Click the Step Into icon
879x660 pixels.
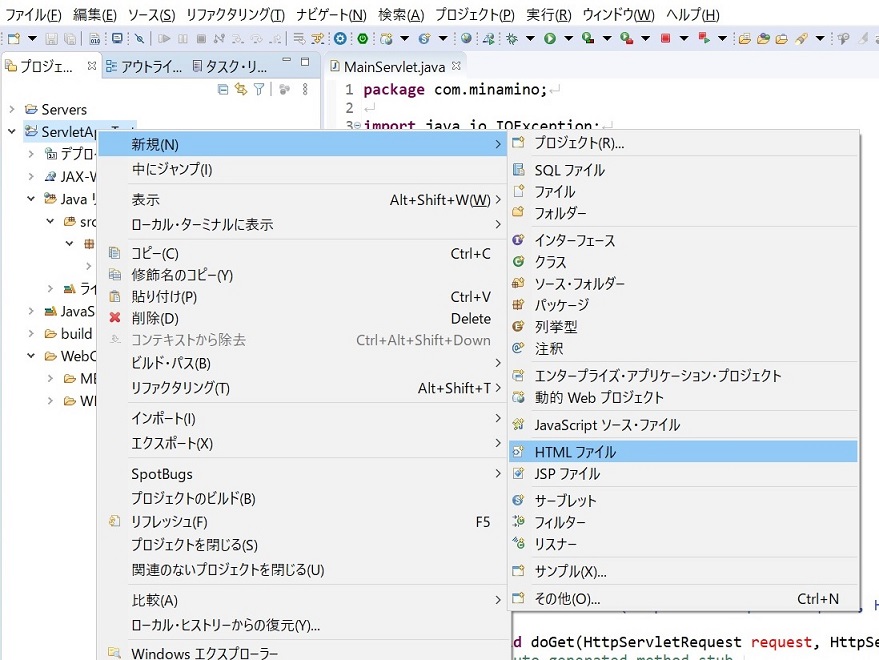238,38
